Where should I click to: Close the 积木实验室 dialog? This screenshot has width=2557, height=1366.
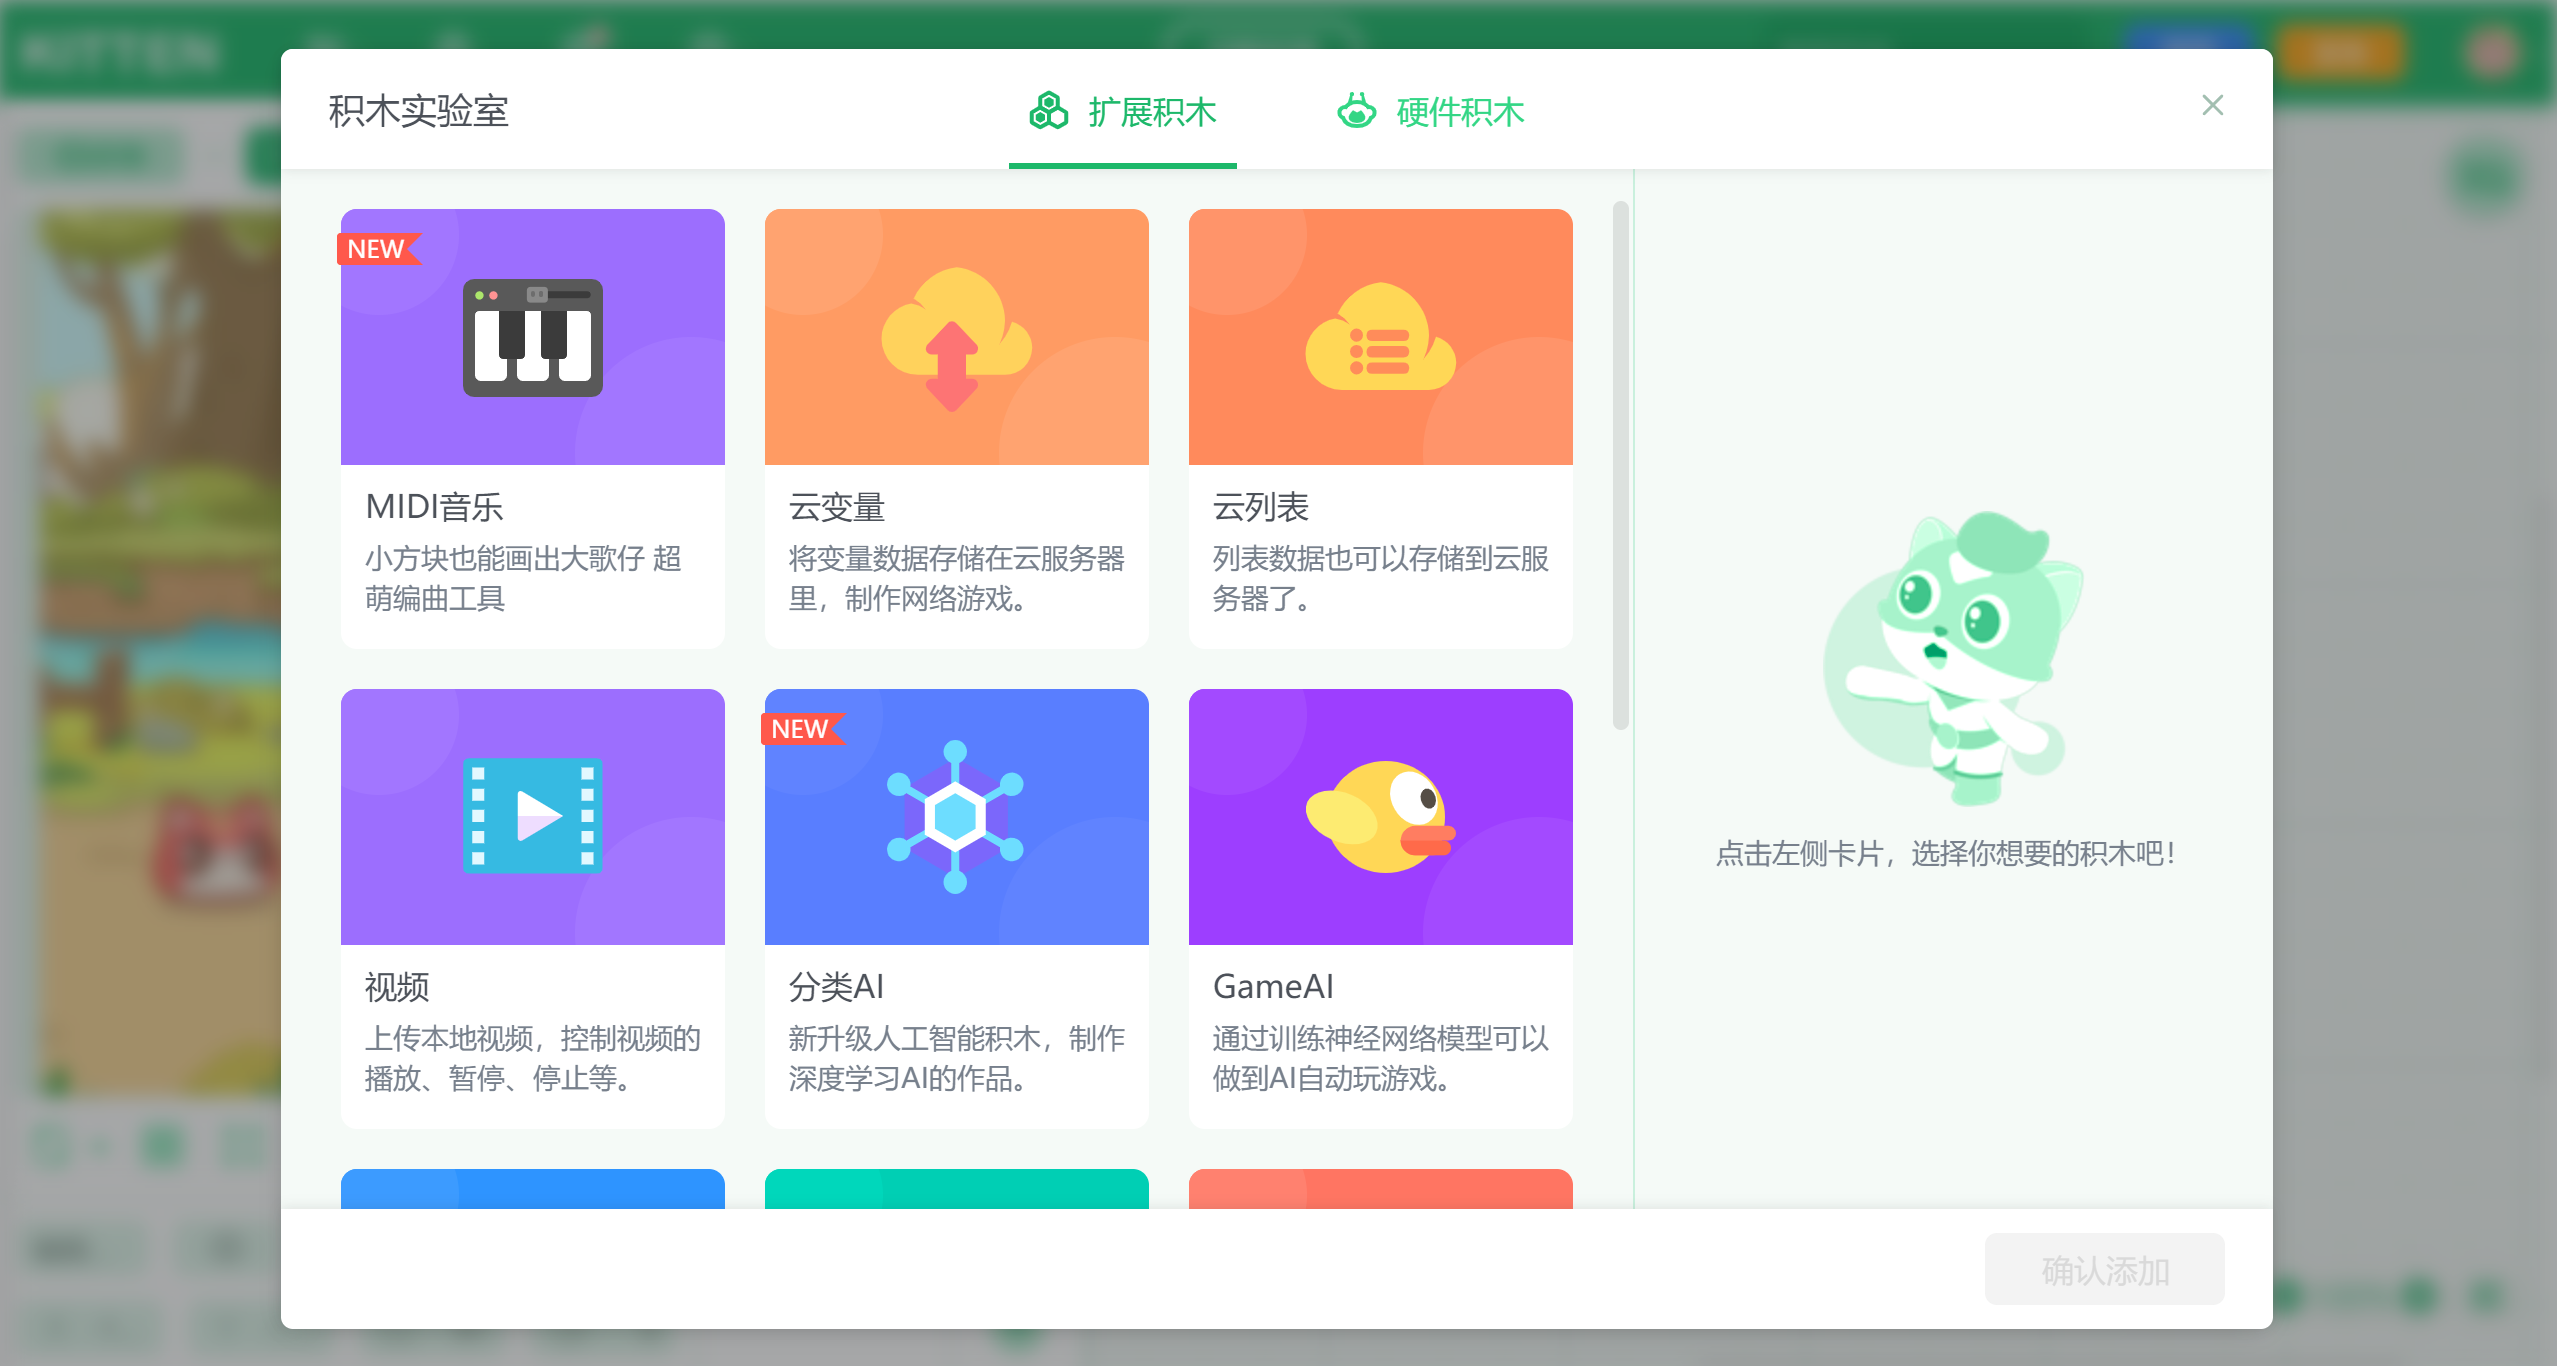(x=2213, y=105)
